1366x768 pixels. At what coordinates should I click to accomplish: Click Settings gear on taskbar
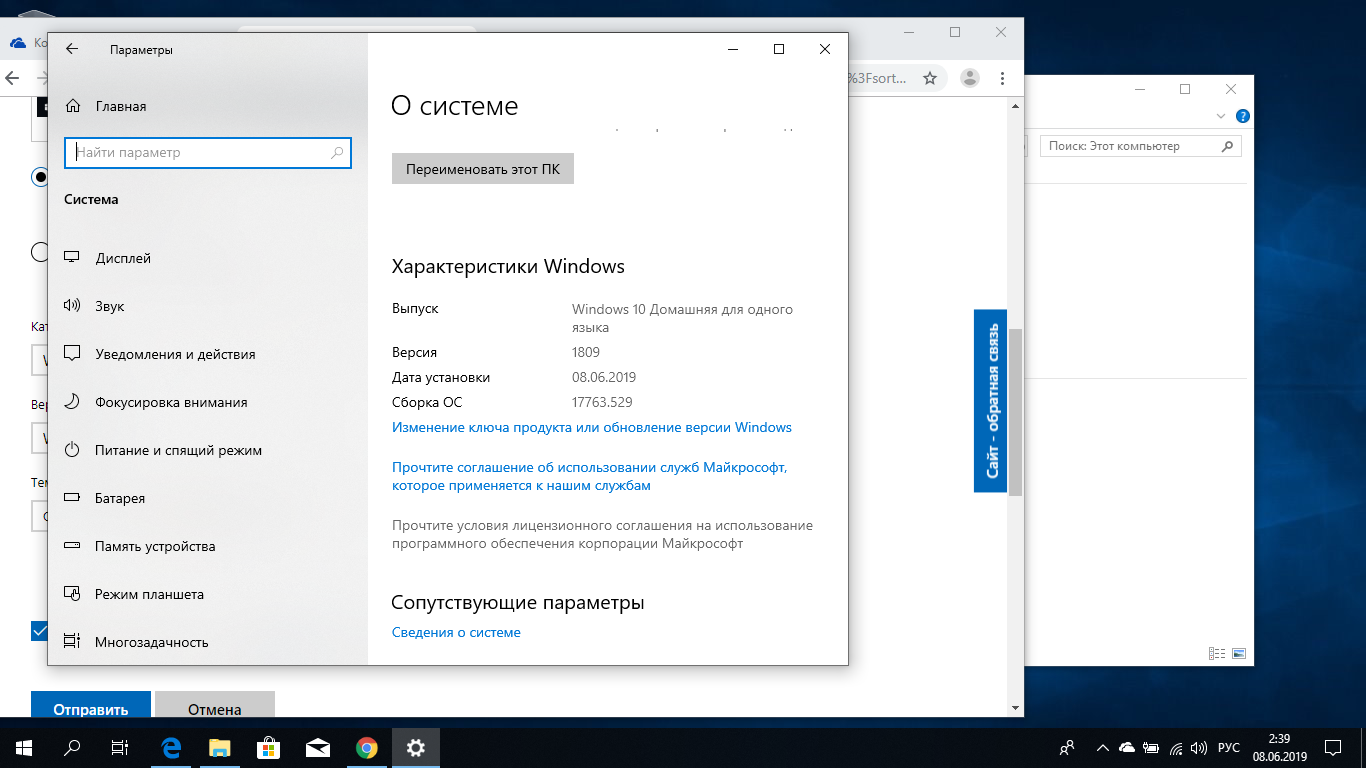point(416,747)
